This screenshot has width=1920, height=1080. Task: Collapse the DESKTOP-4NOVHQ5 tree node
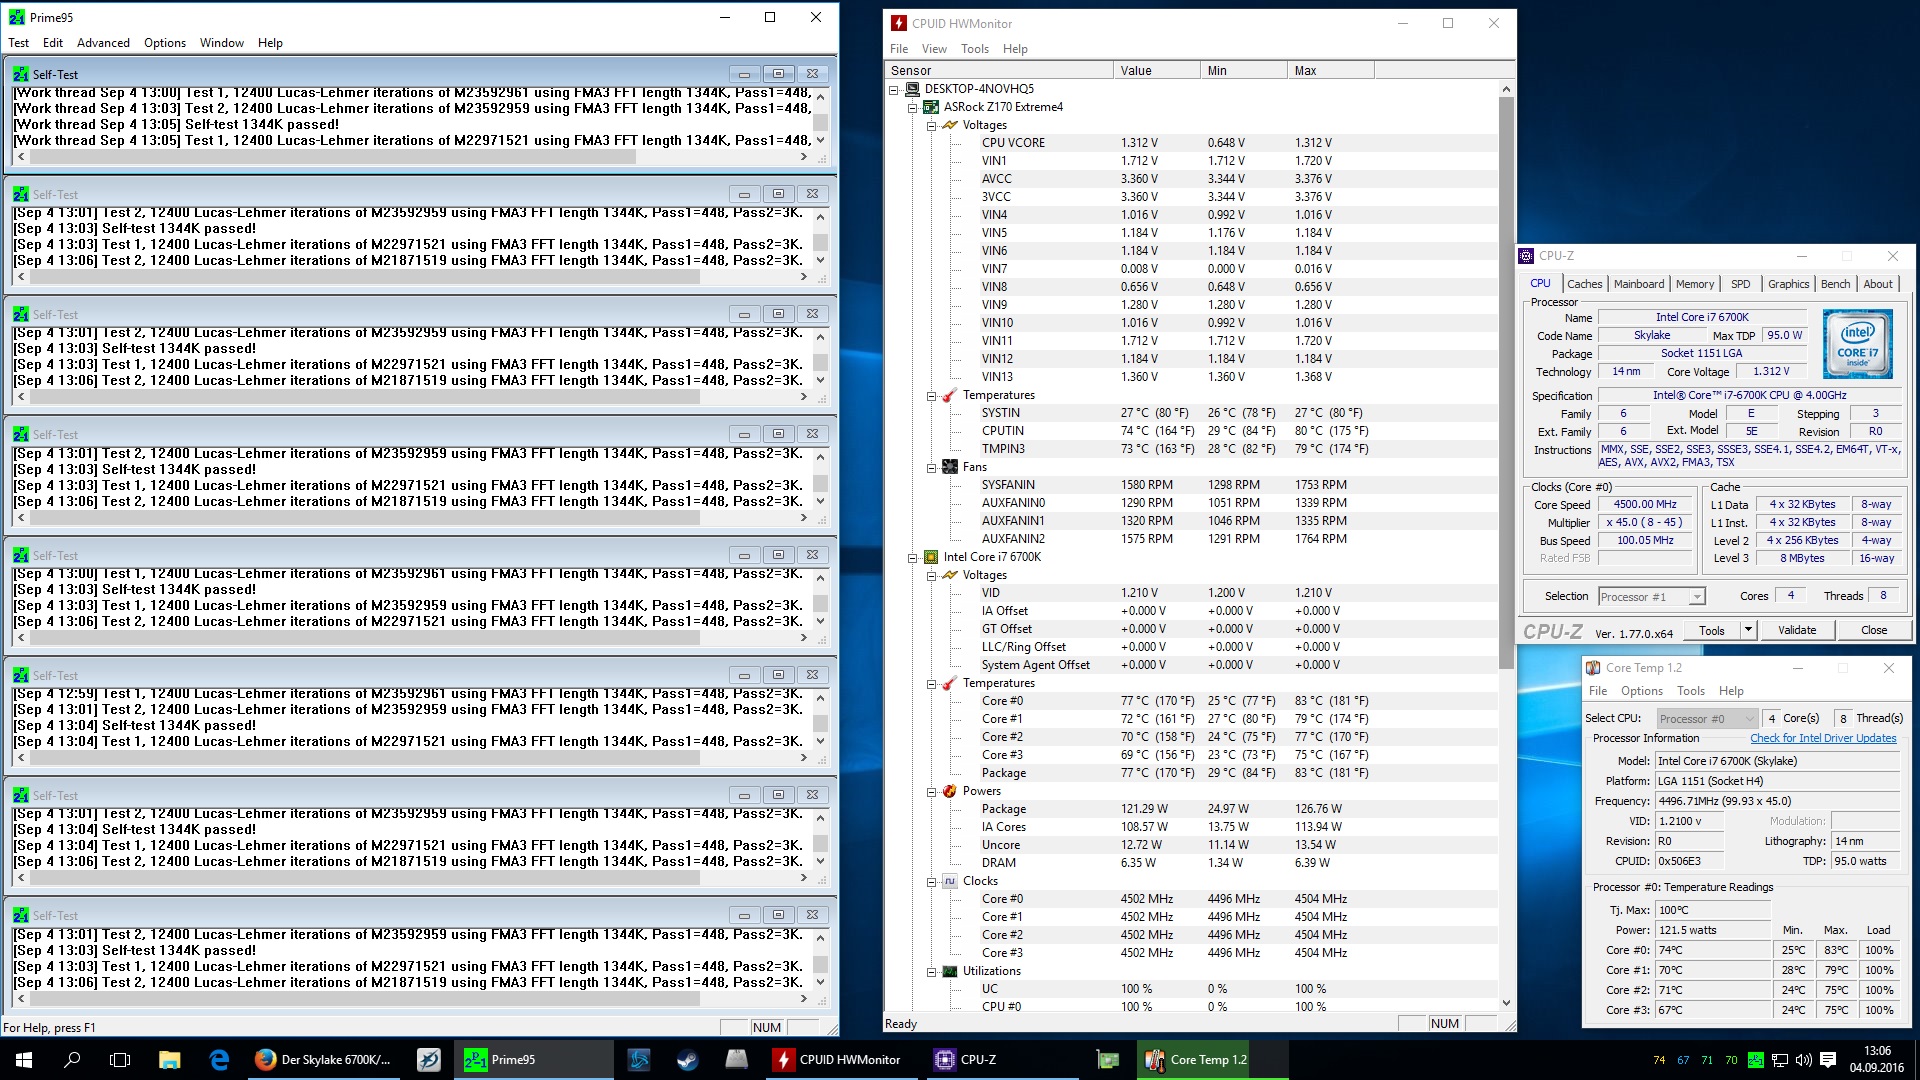click(x=894, y=89)
